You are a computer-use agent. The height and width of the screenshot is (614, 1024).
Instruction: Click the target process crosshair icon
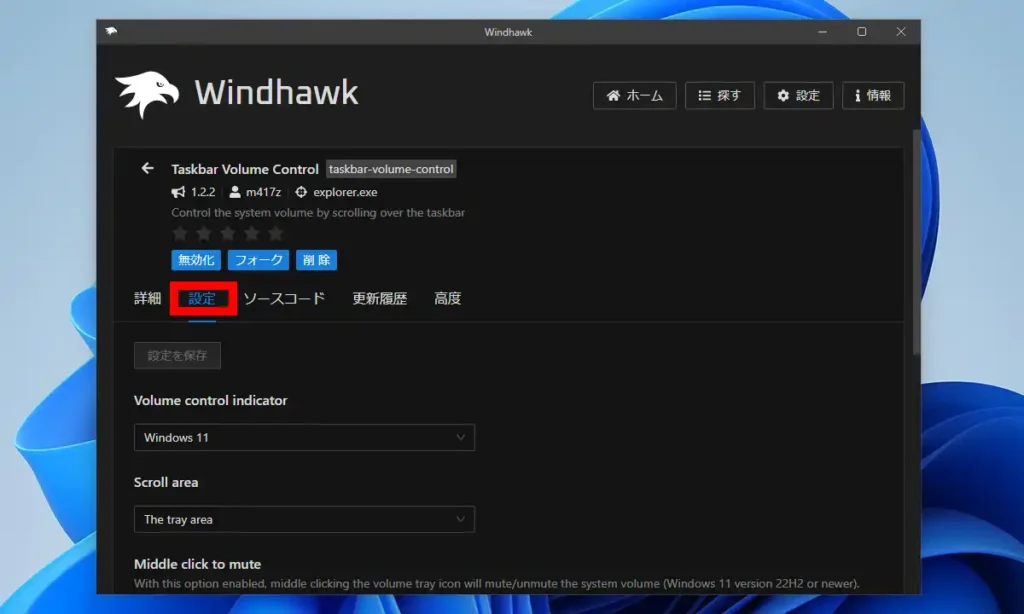click(x=301, y=192)
